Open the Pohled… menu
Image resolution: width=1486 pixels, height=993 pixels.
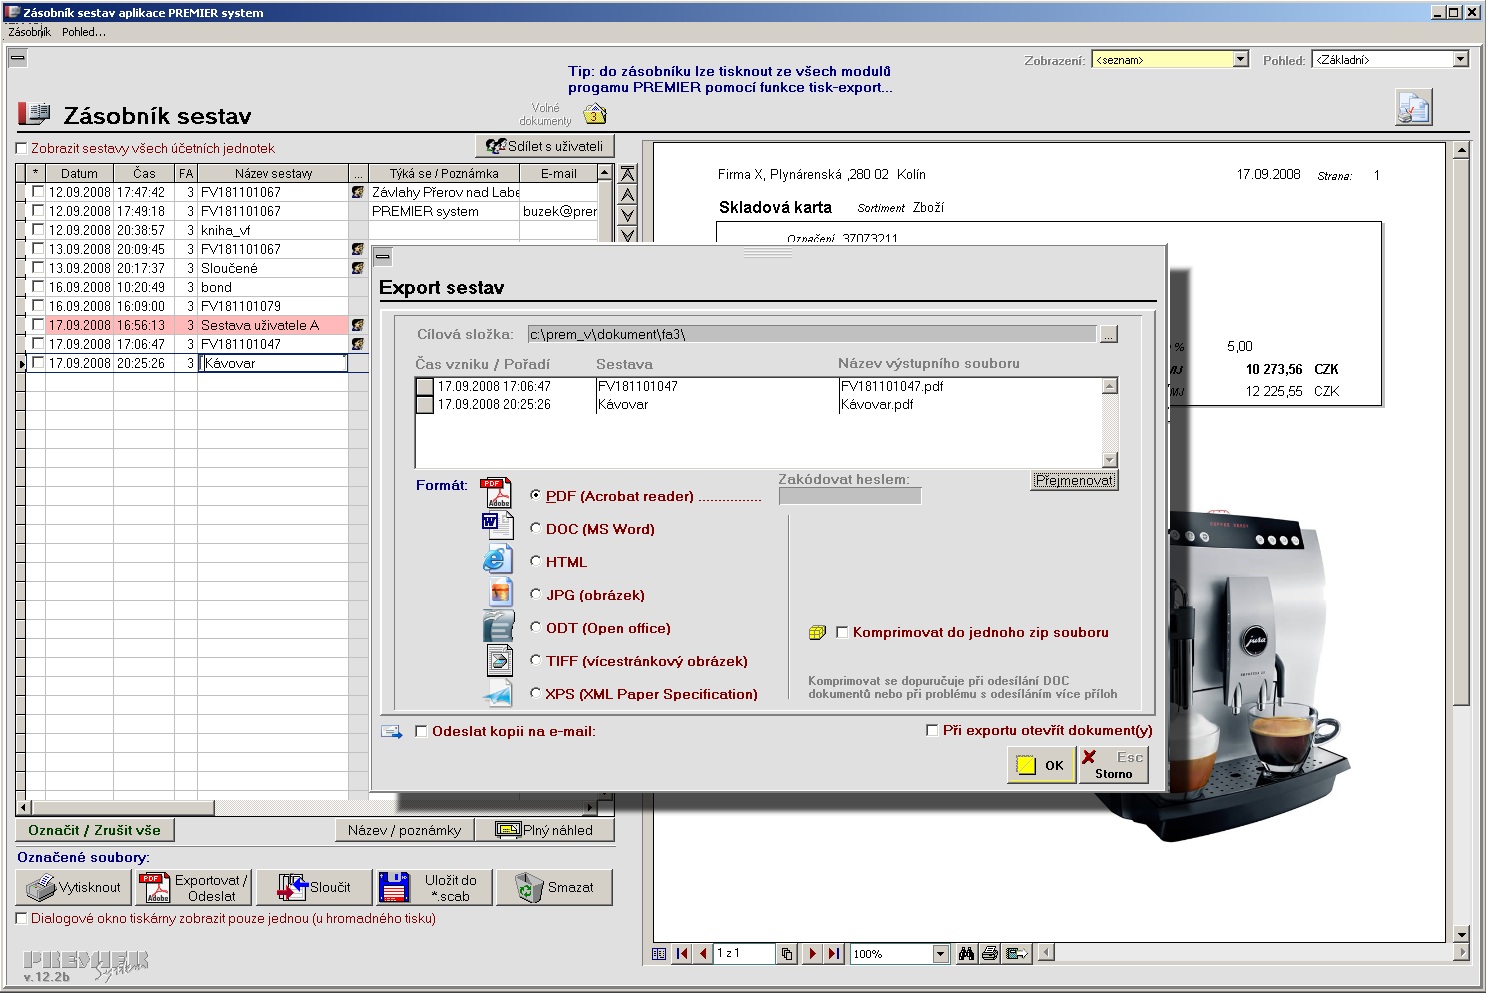84,32
